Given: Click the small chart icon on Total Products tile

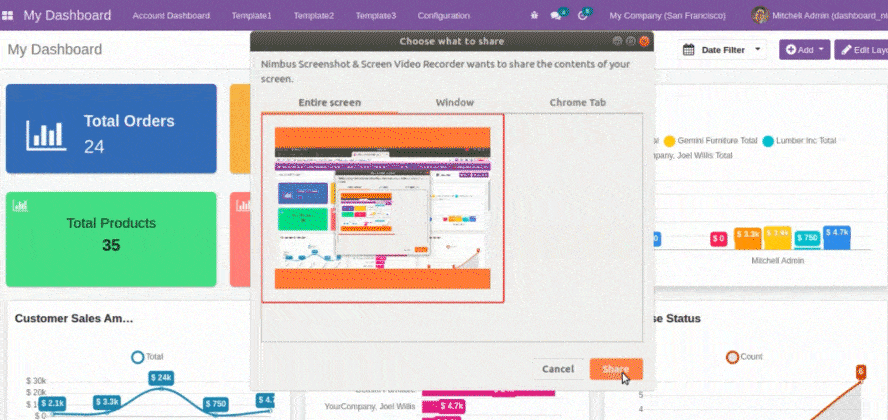Looking at the screenshot, I should pos(20,205).
